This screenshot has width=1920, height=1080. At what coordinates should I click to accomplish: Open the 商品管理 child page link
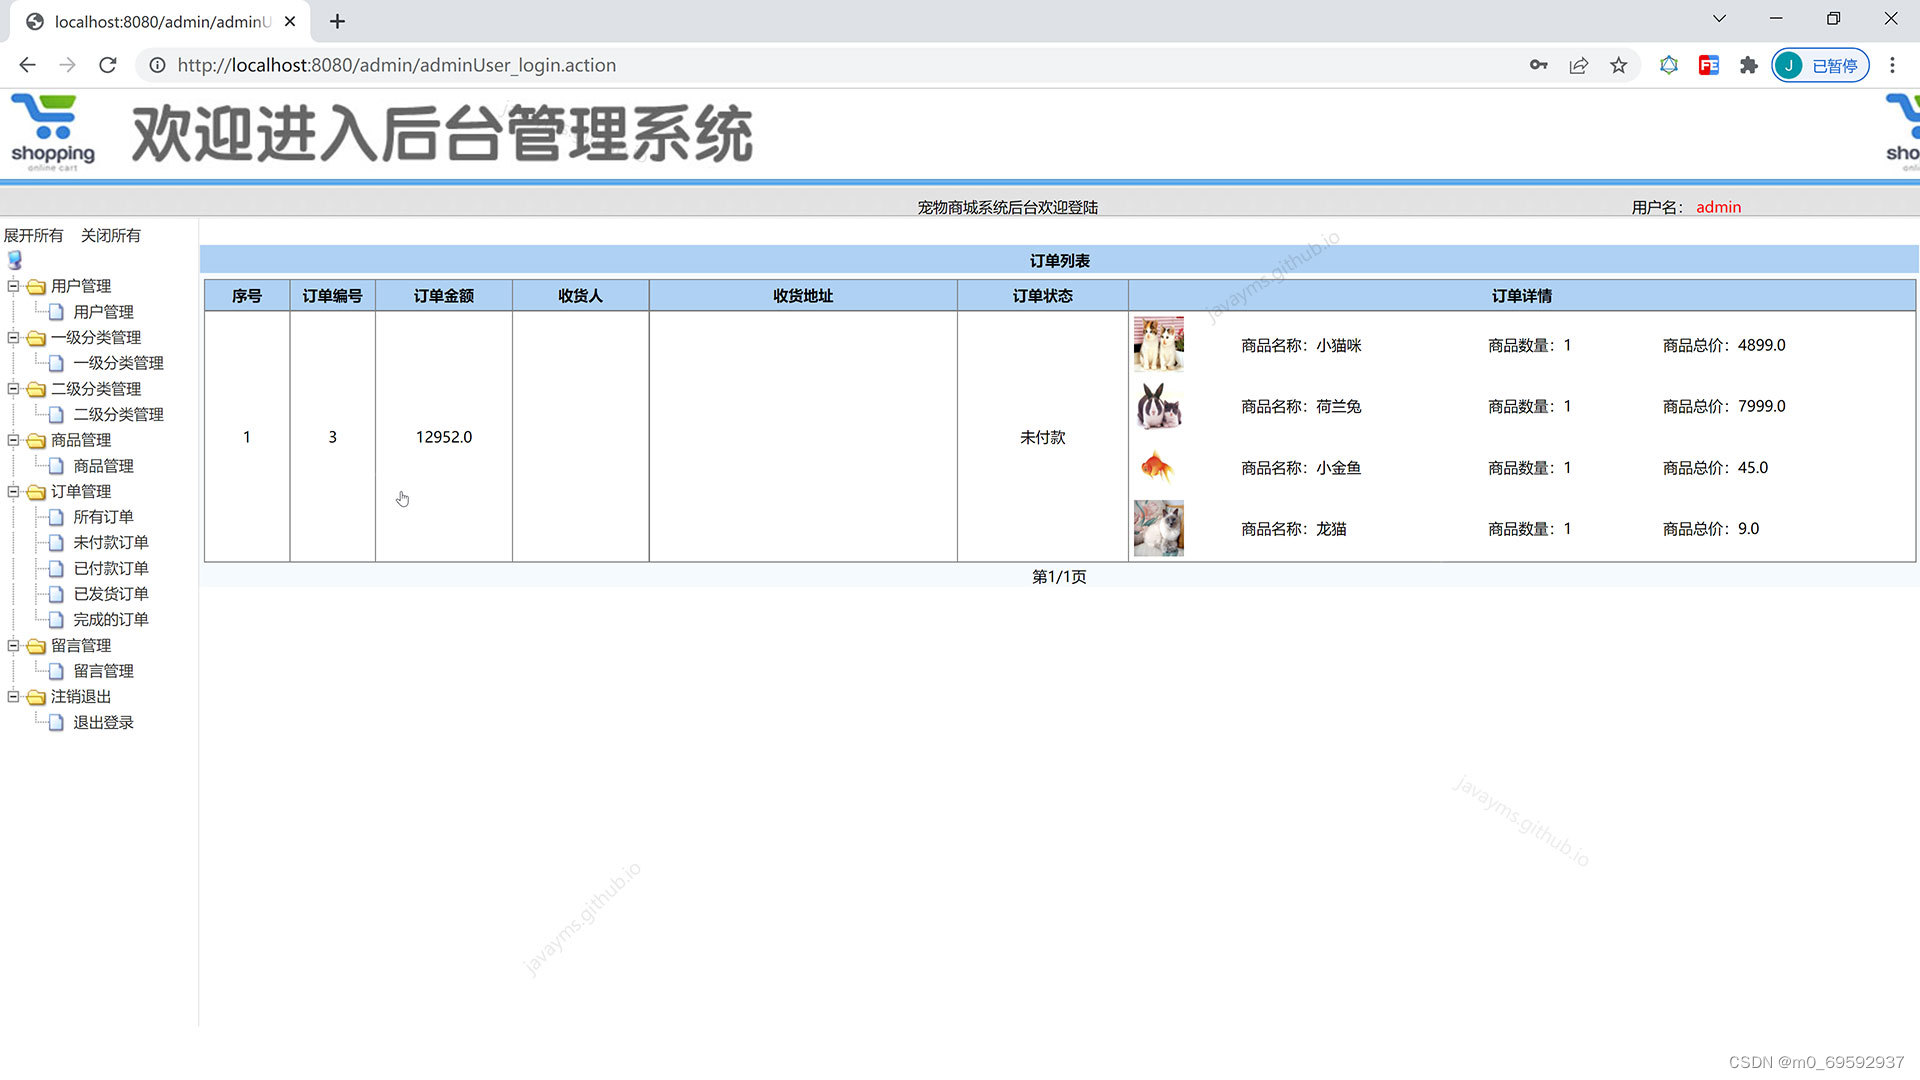tap(103, 466)
